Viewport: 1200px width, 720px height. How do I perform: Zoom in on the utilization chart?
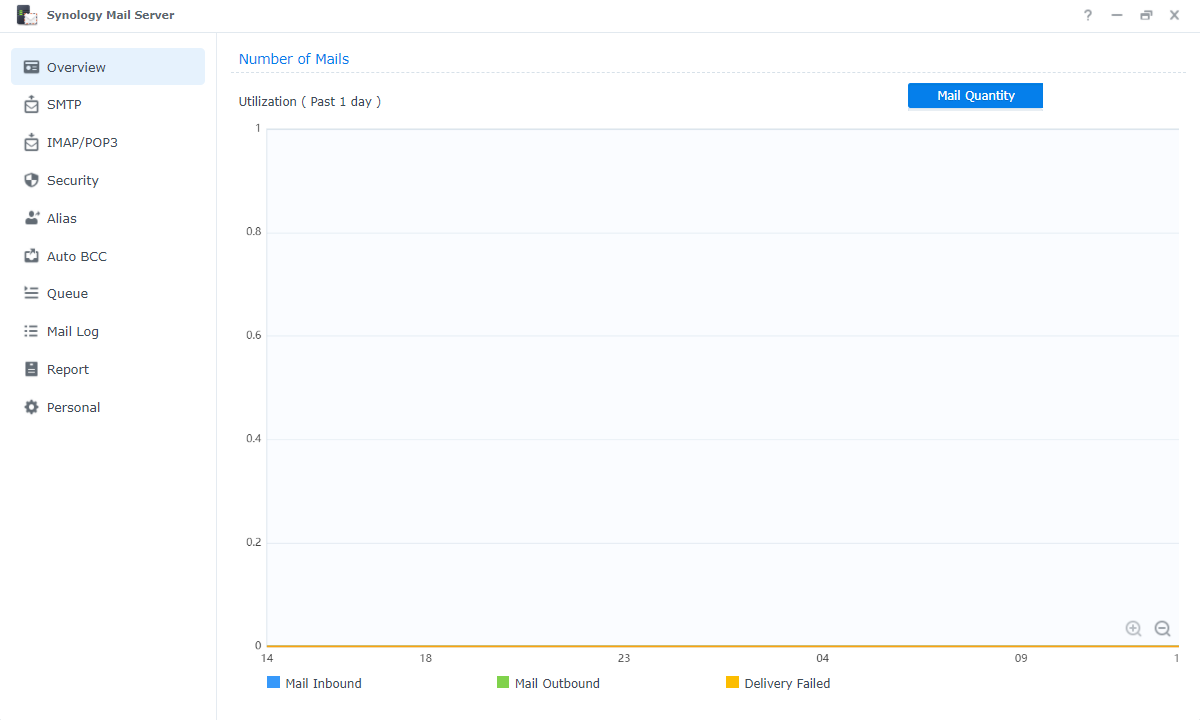(1133, 628)
